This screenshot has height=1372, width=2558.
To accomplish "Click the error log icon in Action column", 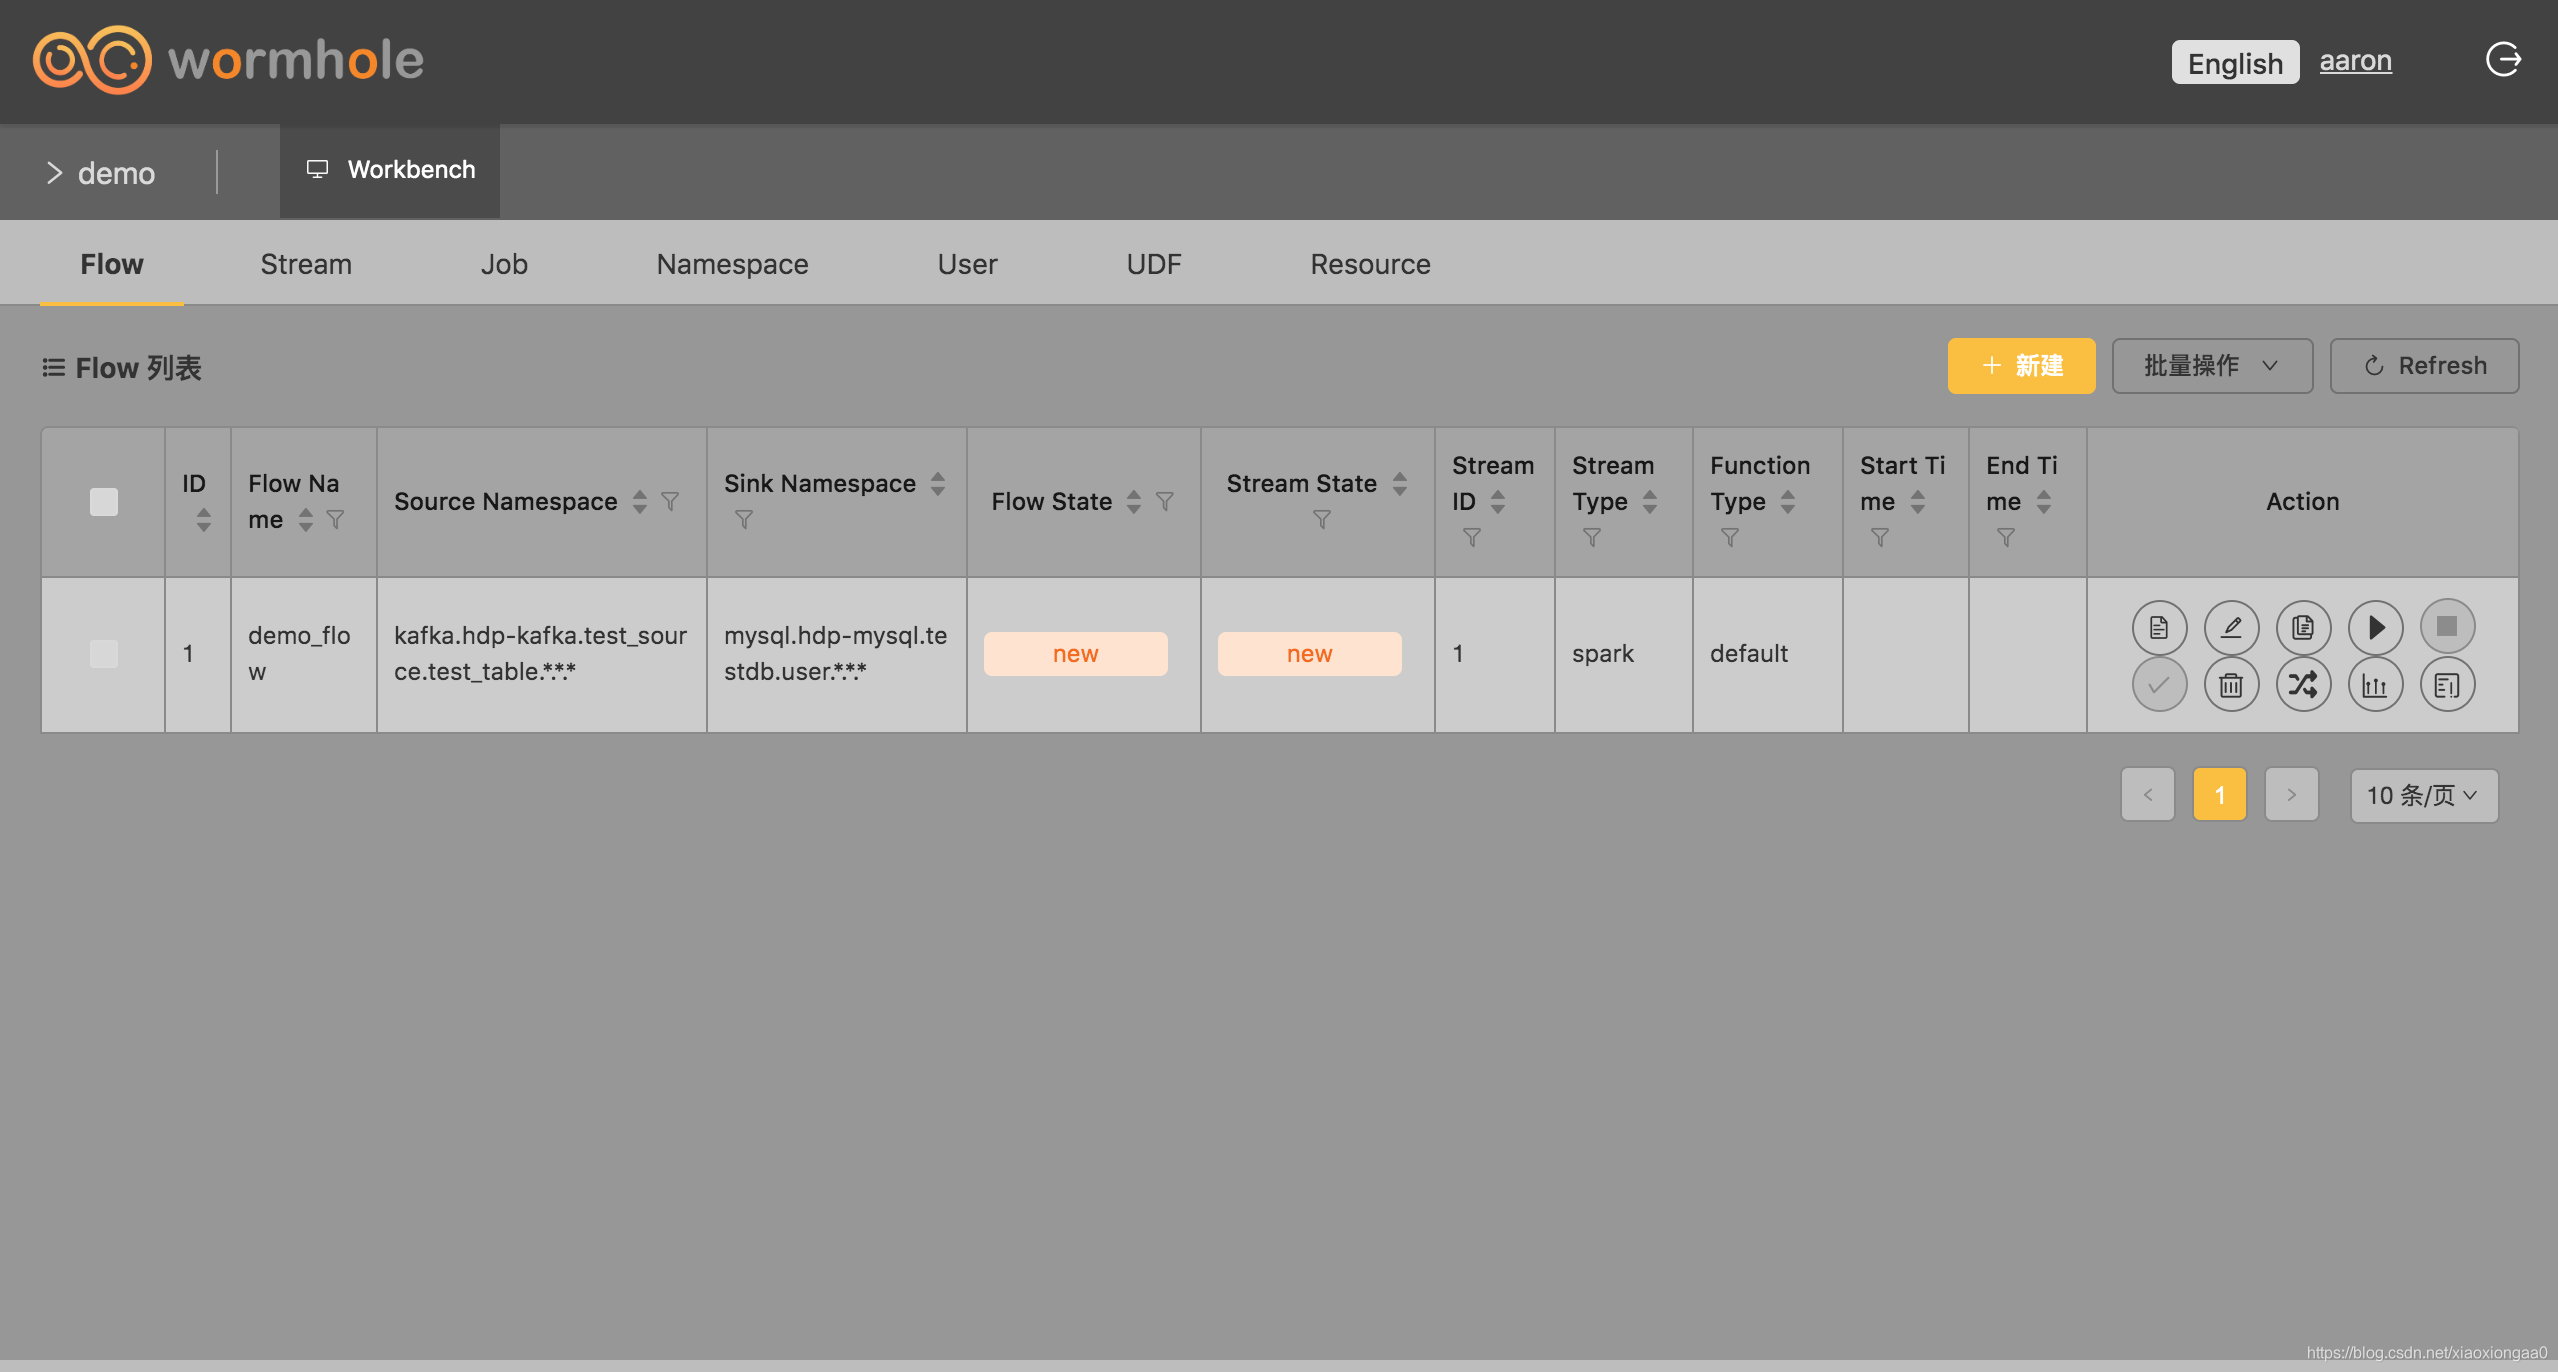I will pos(2447,685).
